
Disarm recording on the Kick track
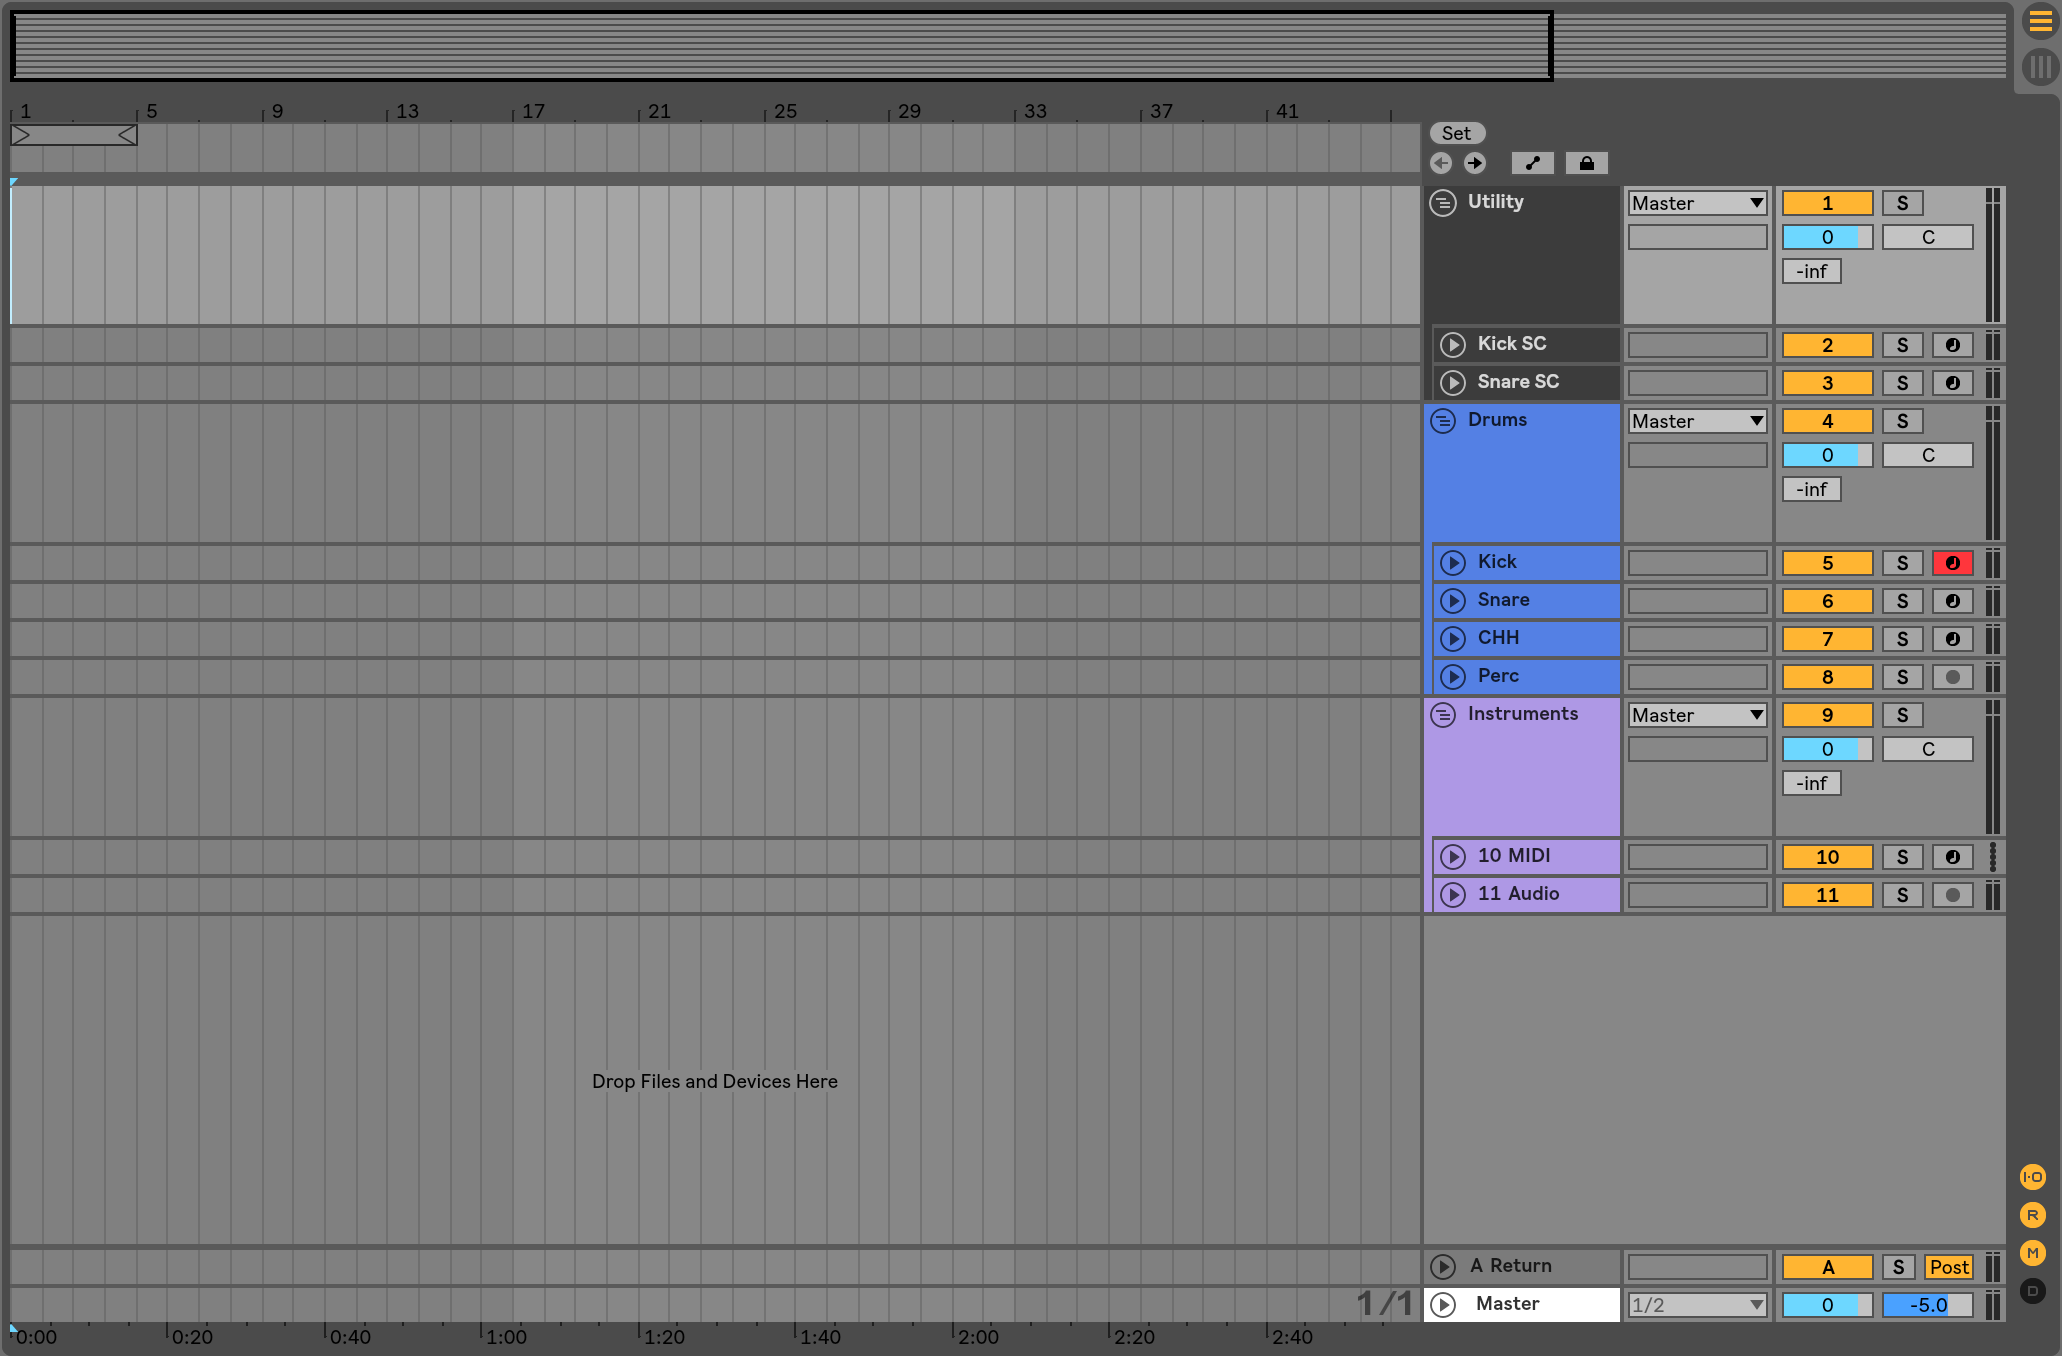(1953, 563)
